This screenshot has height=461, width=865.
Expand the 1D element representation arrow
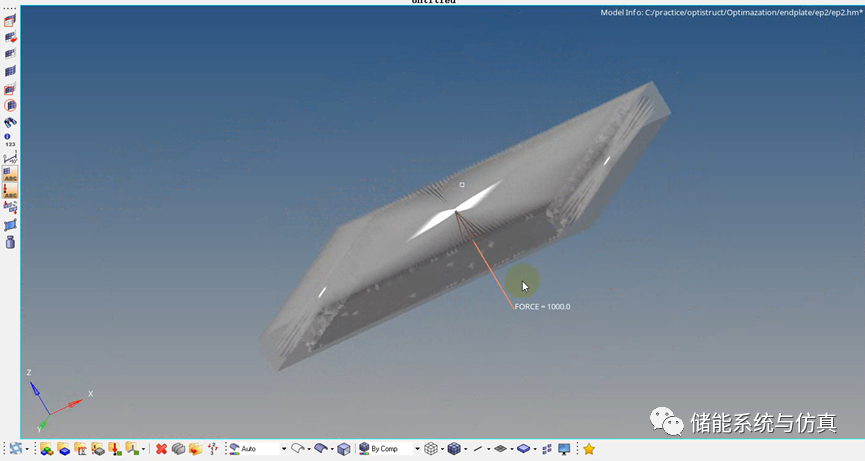click(x=488, y=449)
